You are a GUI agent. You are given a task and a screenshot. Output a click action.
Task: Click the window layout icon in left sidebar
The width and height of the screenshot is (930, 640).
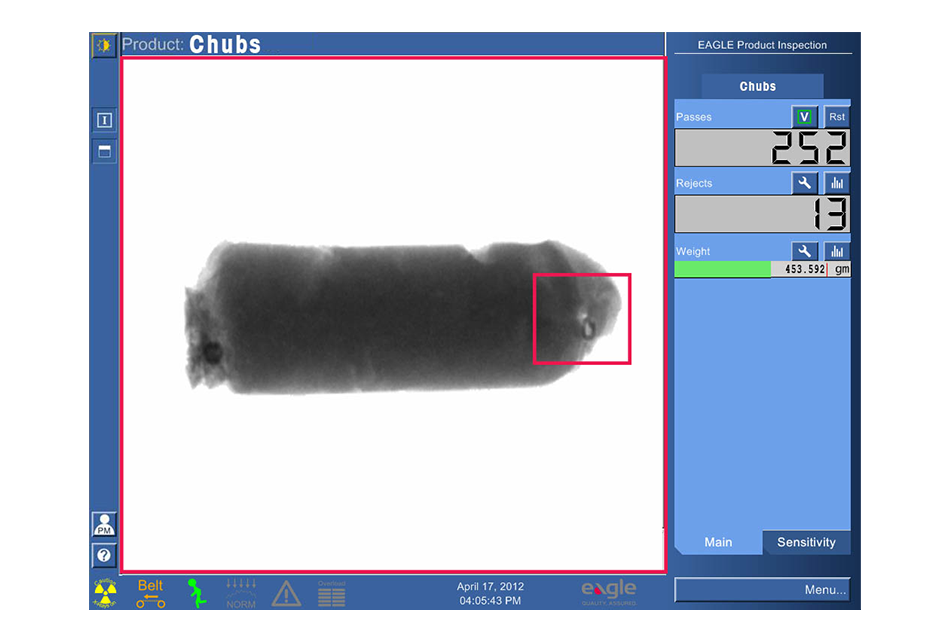click(x=104, y=152)
